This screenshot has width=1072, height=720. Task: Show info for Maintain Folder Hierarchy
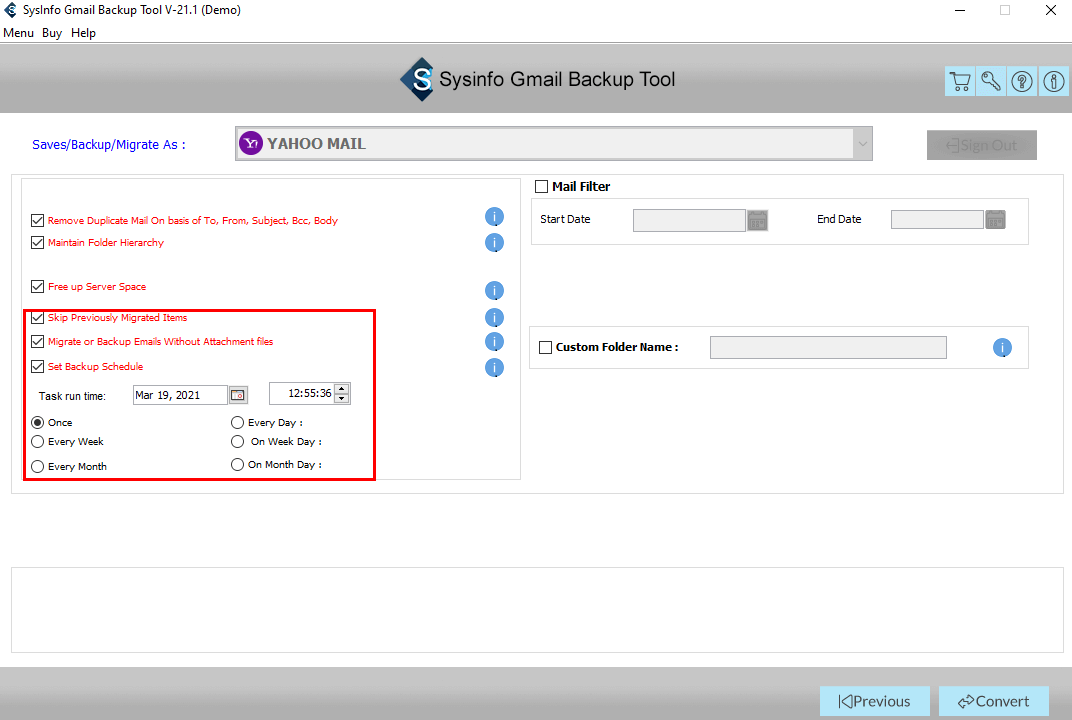[x=494, y=243]
